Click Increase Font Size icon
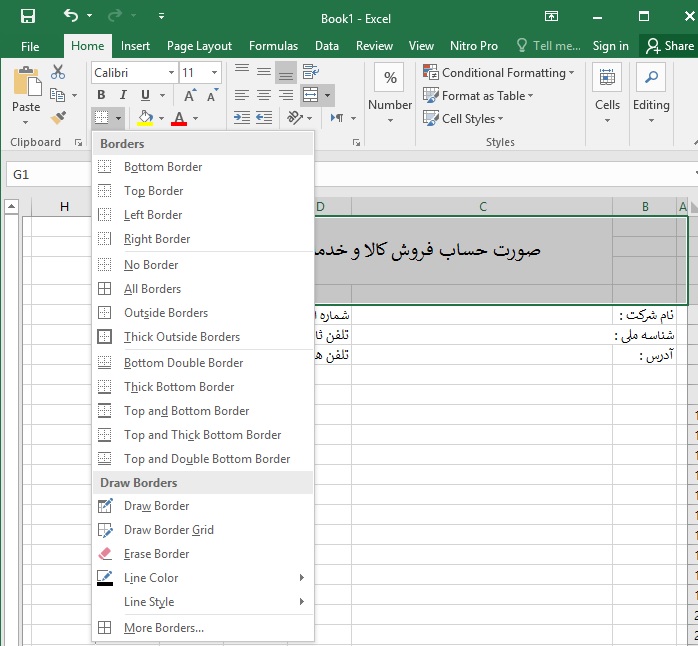698x646 pixels. [190, 95]
